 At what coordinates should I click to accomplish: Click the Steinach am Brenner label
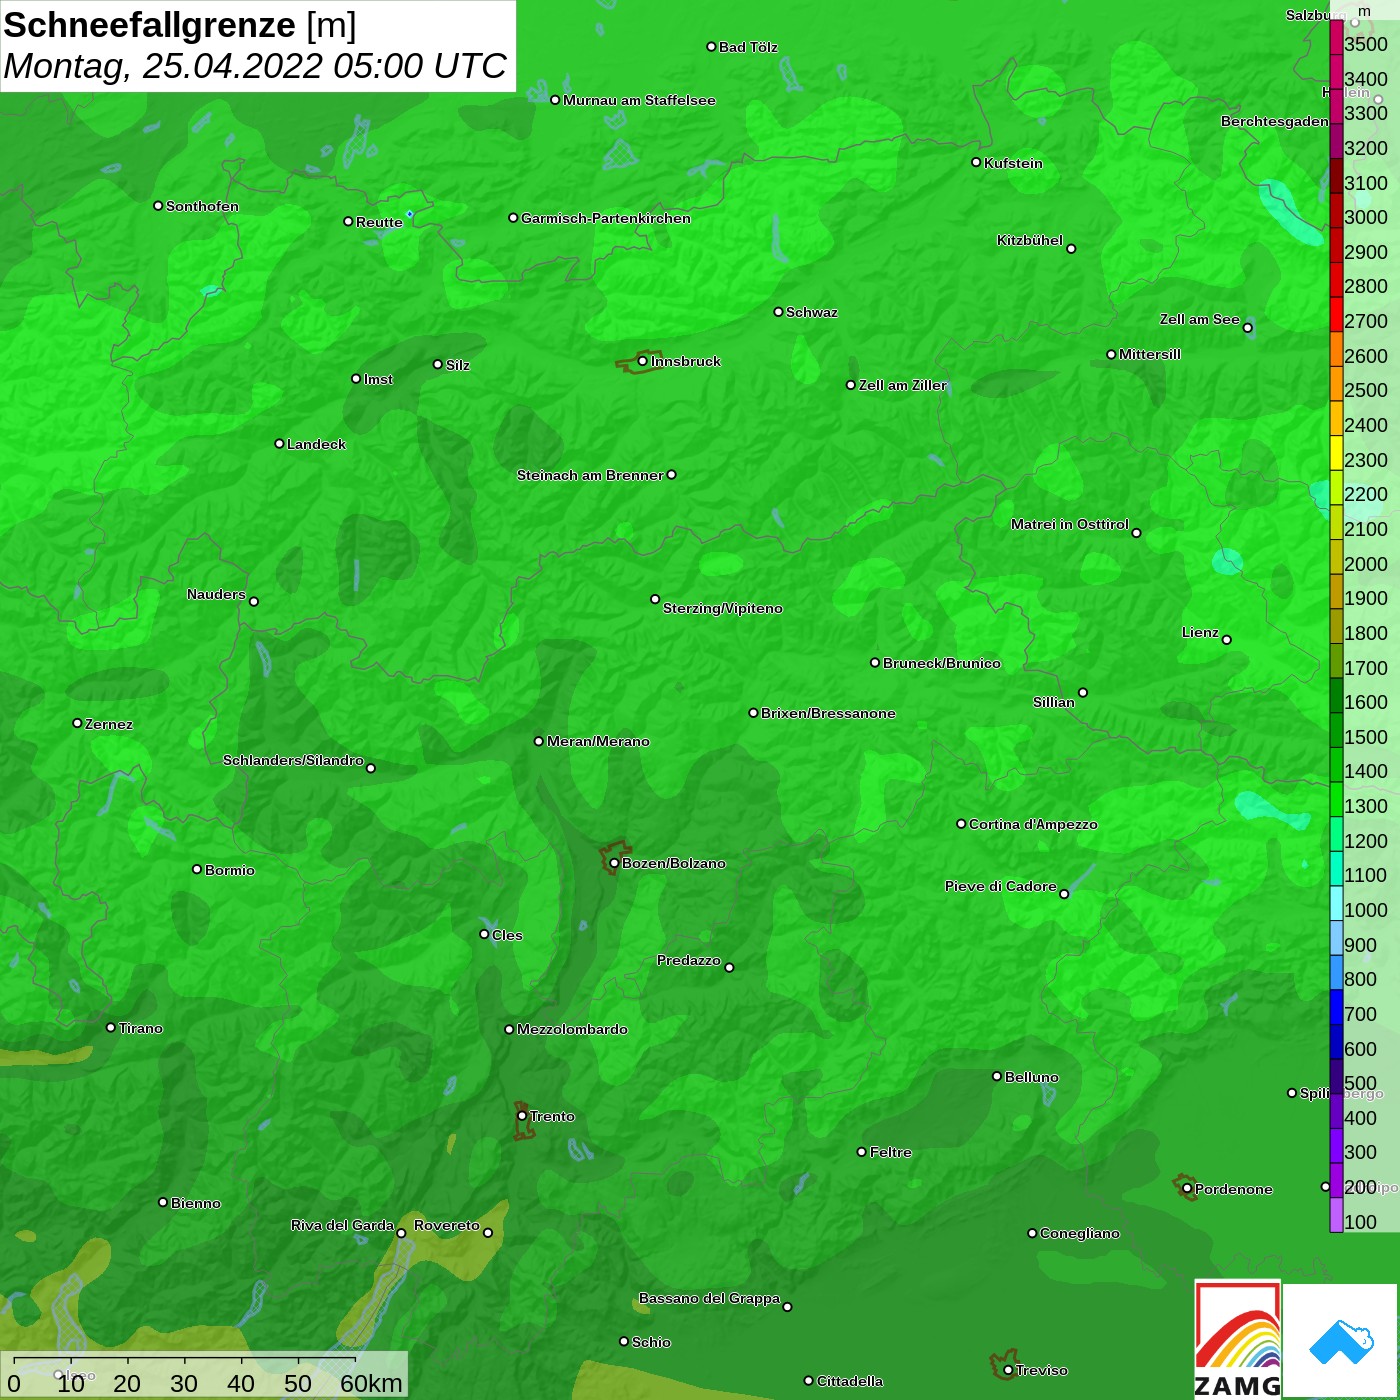pyautogui.click(x=590, y=475)
